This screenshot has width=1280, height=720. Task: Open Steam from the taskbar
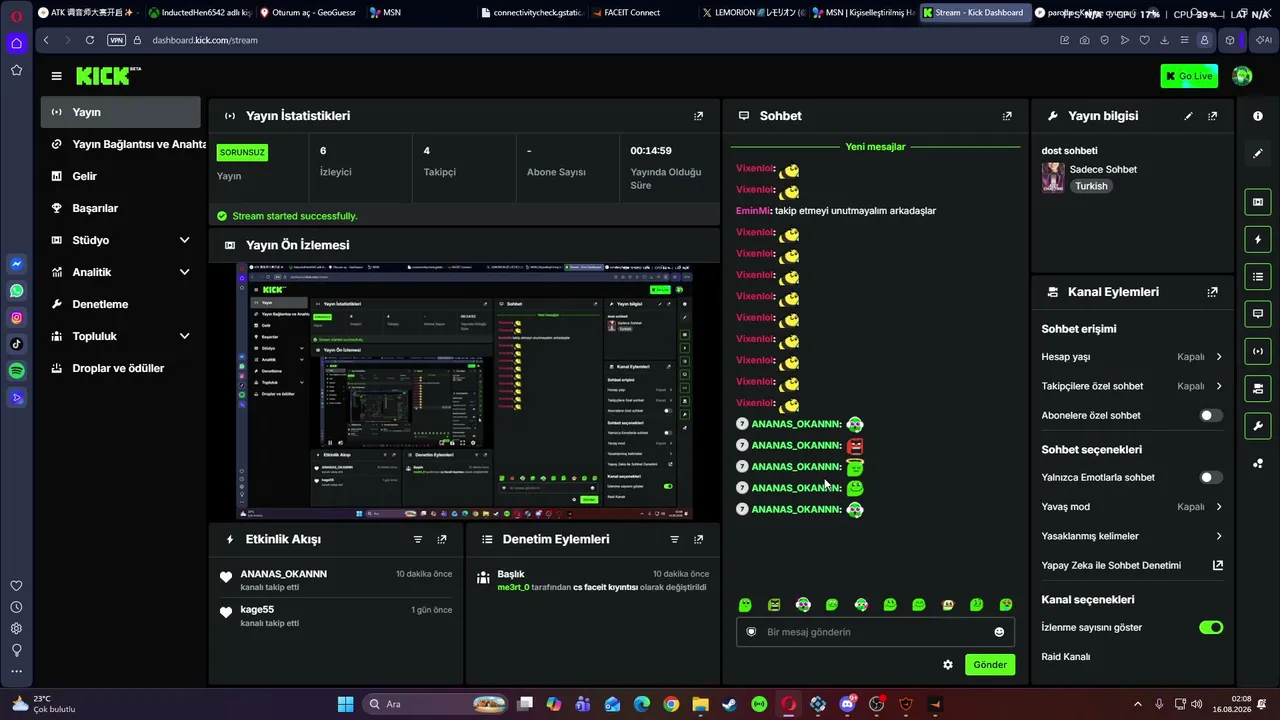tap(729, 704)
